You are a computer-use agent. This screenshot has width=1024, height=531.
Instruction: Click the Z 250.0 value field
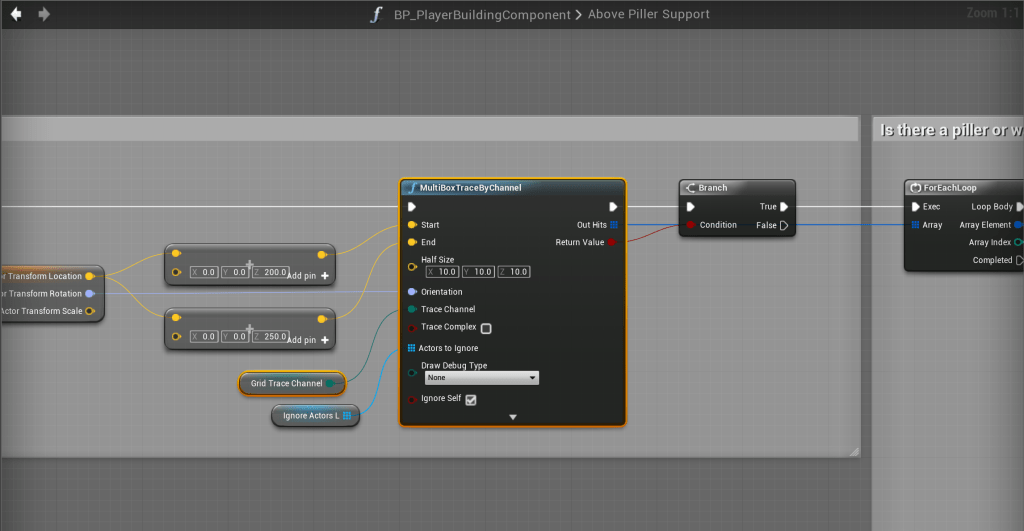tap(275, 337)
